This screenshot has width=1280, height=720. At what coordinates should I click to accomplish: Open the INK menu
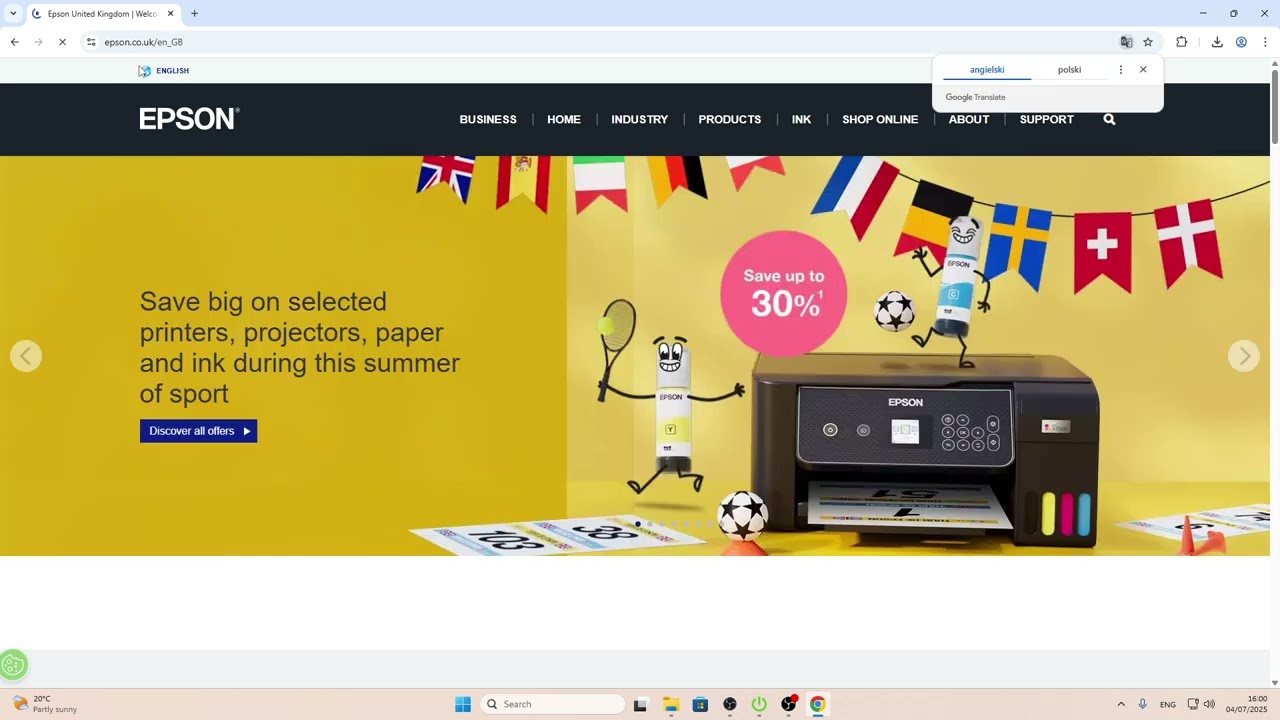coord(802,119)
